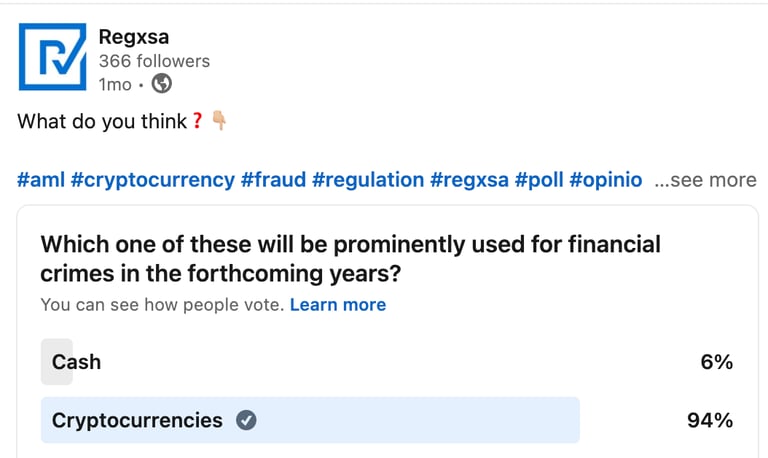Click the #regxsa hashtag
The height and width of the screenshot is (458, 768).
(468, 180)
